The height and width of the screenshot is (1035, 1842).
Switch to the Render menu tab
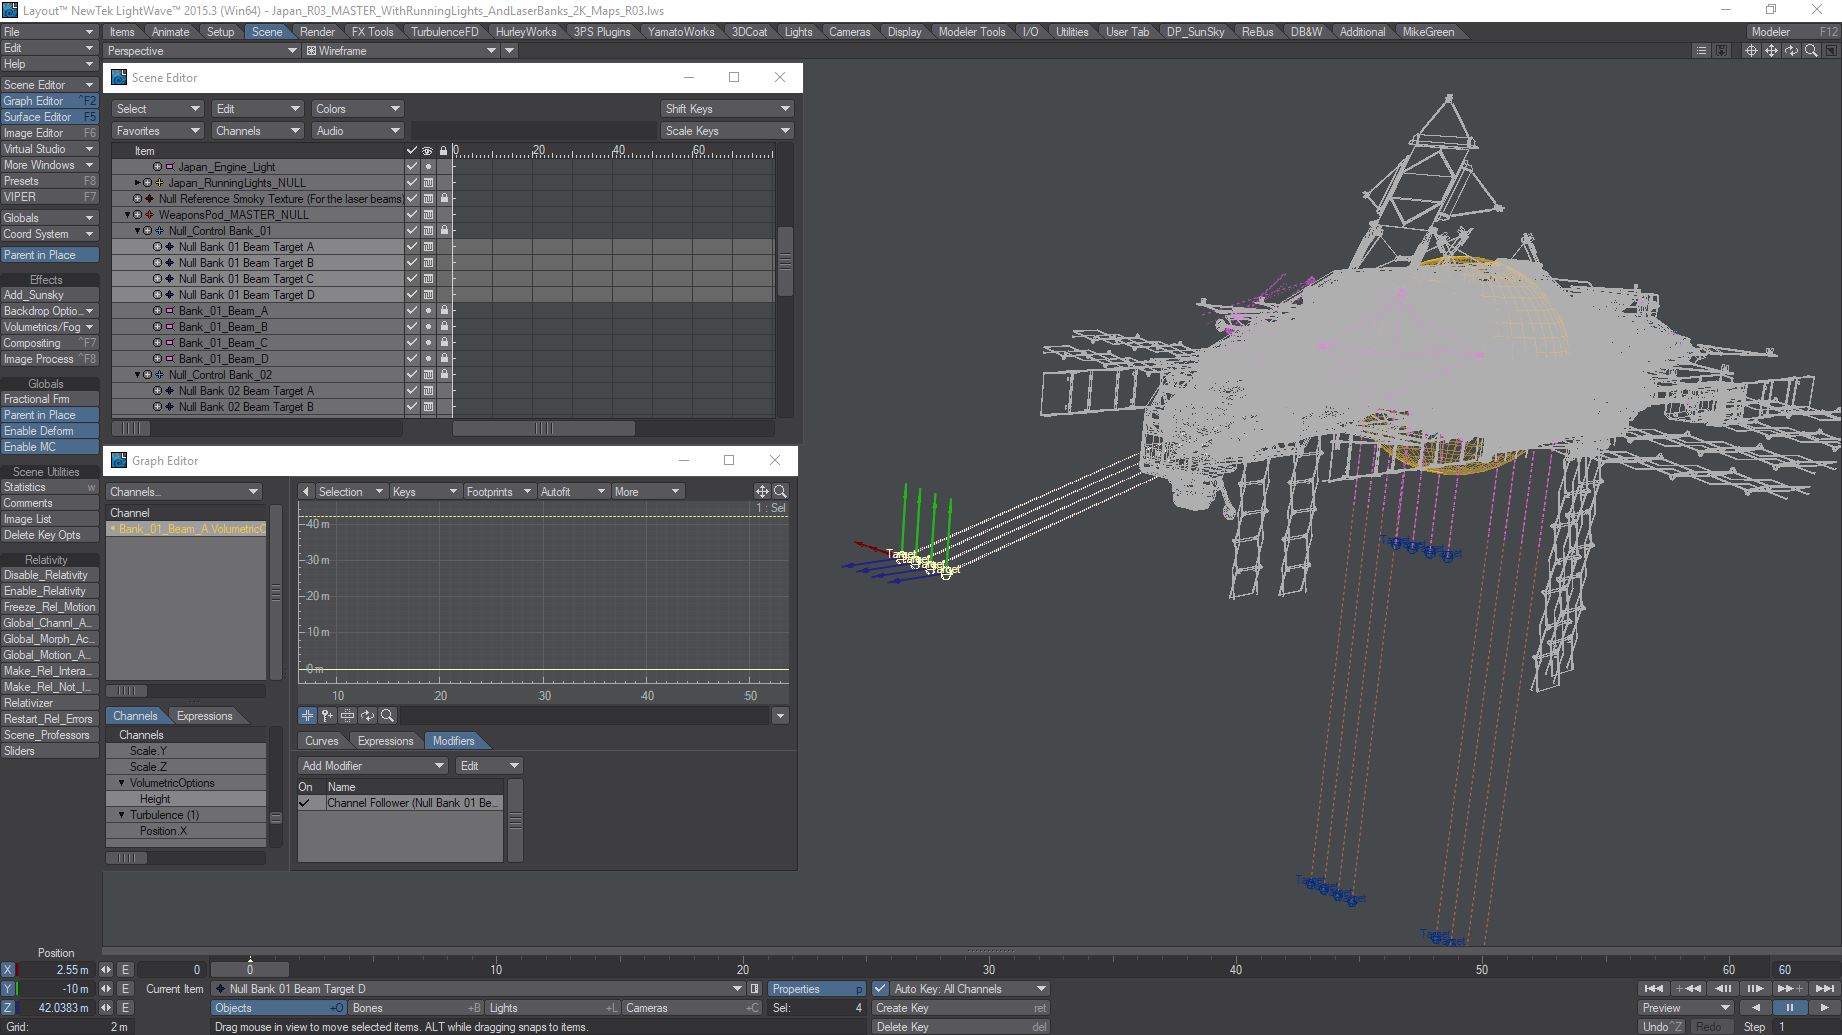pos(317,32)
